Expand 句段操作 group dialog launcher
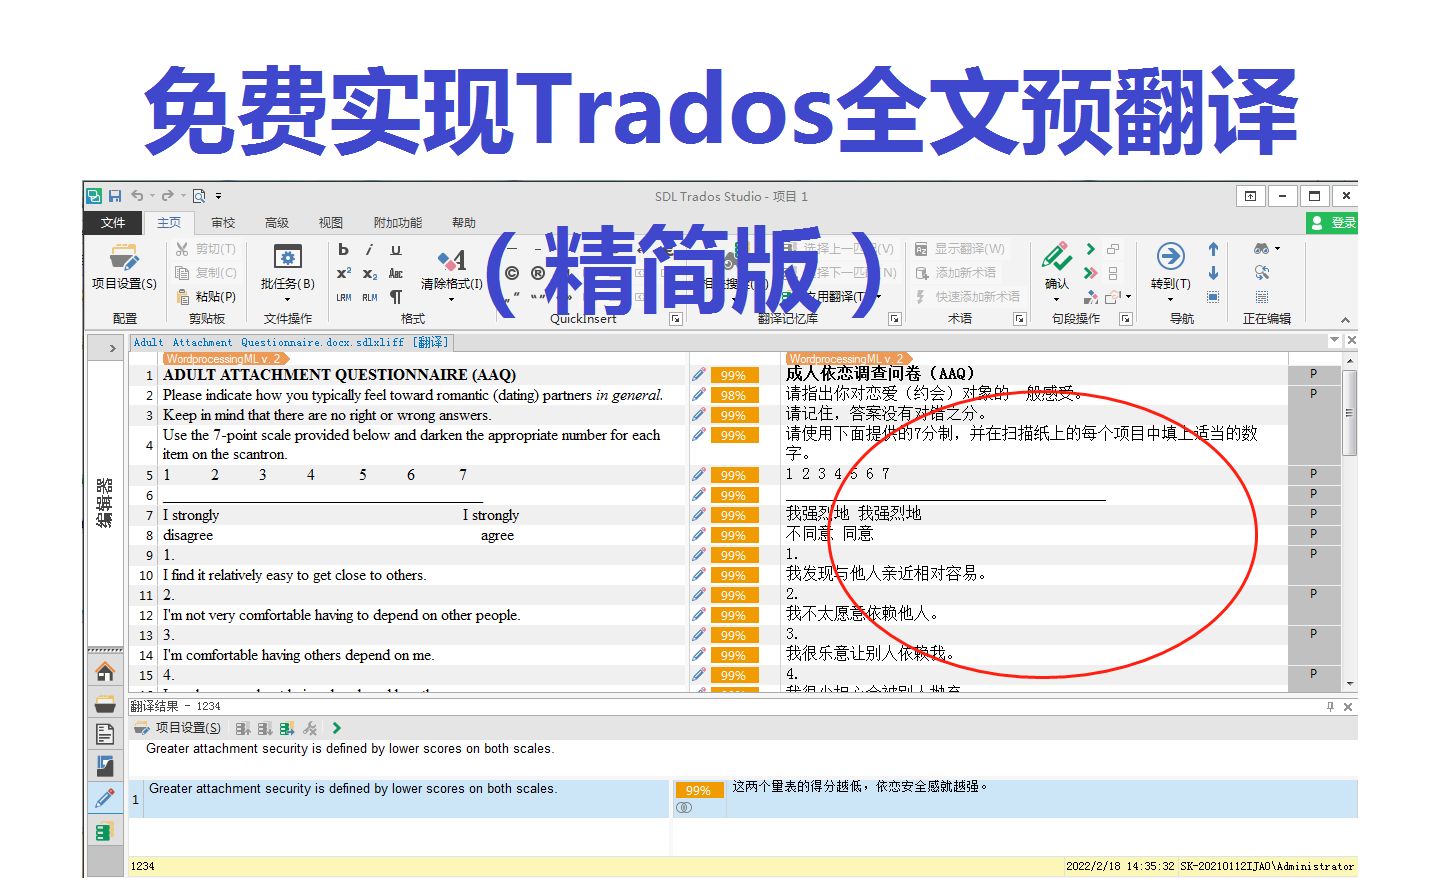Image resolution: width=1433 pixels, height=896 pixels. tap(1126, 319)
